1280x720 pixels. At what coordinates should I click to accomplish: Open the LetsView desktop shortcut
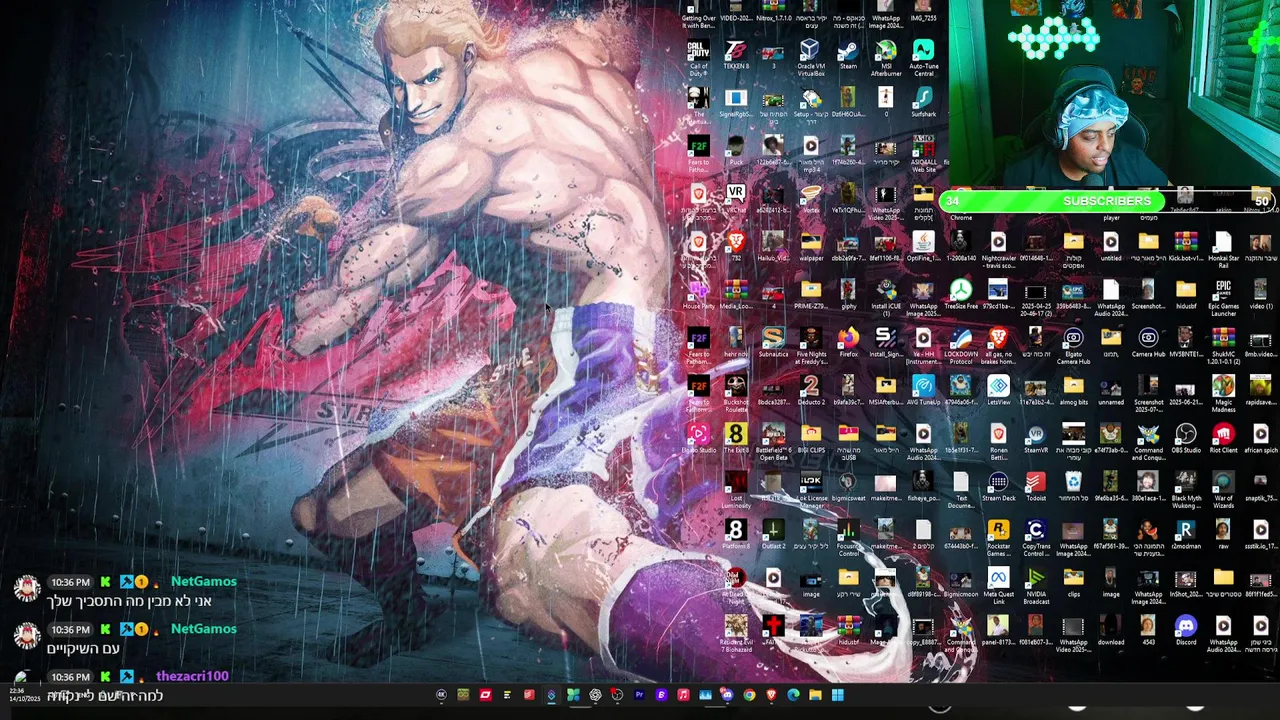[998, 390]
